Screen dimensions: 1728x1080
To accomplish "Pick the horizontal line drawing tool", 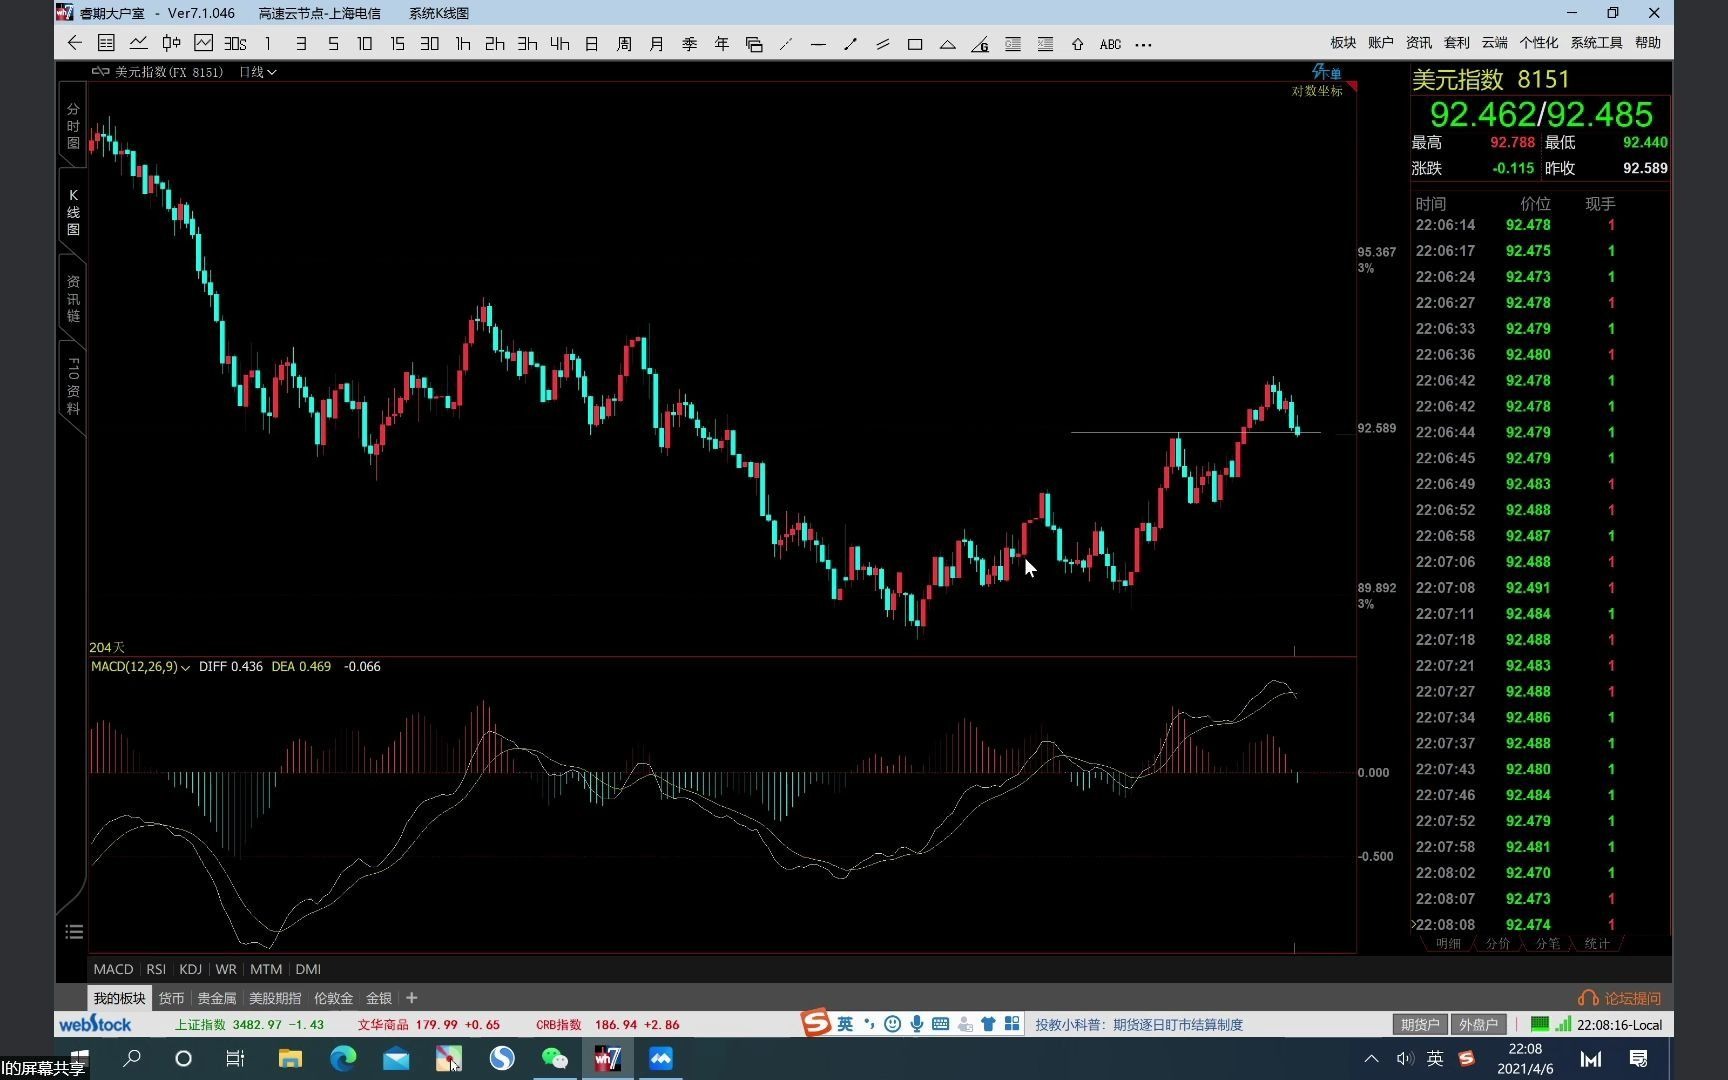I will [x=818, y=44].
